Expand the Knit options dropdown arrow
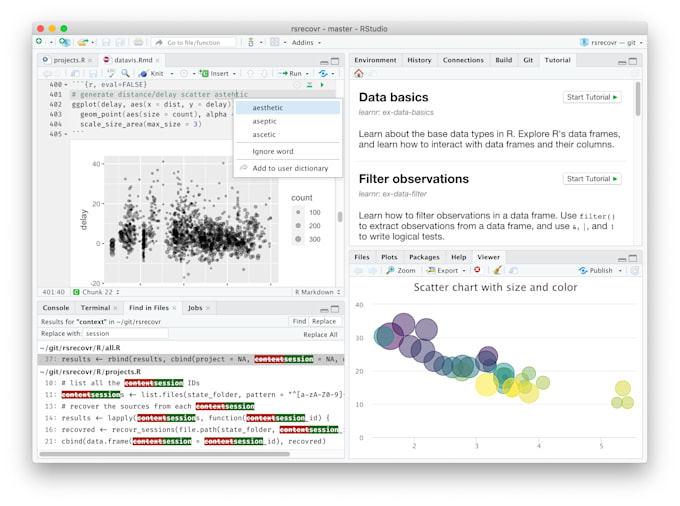 coord(172,74)
